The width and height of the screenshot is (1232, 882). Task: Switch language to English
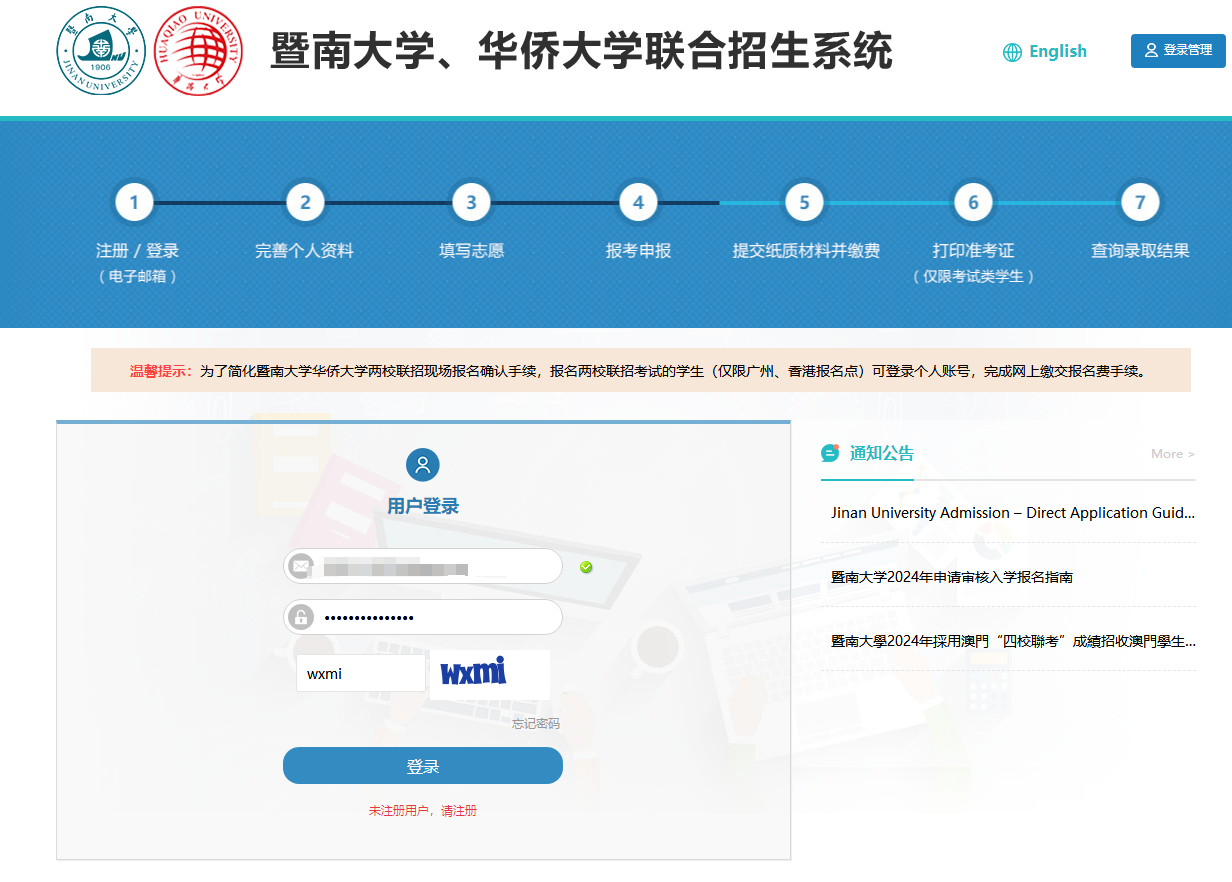click(x=1057, y=51)
